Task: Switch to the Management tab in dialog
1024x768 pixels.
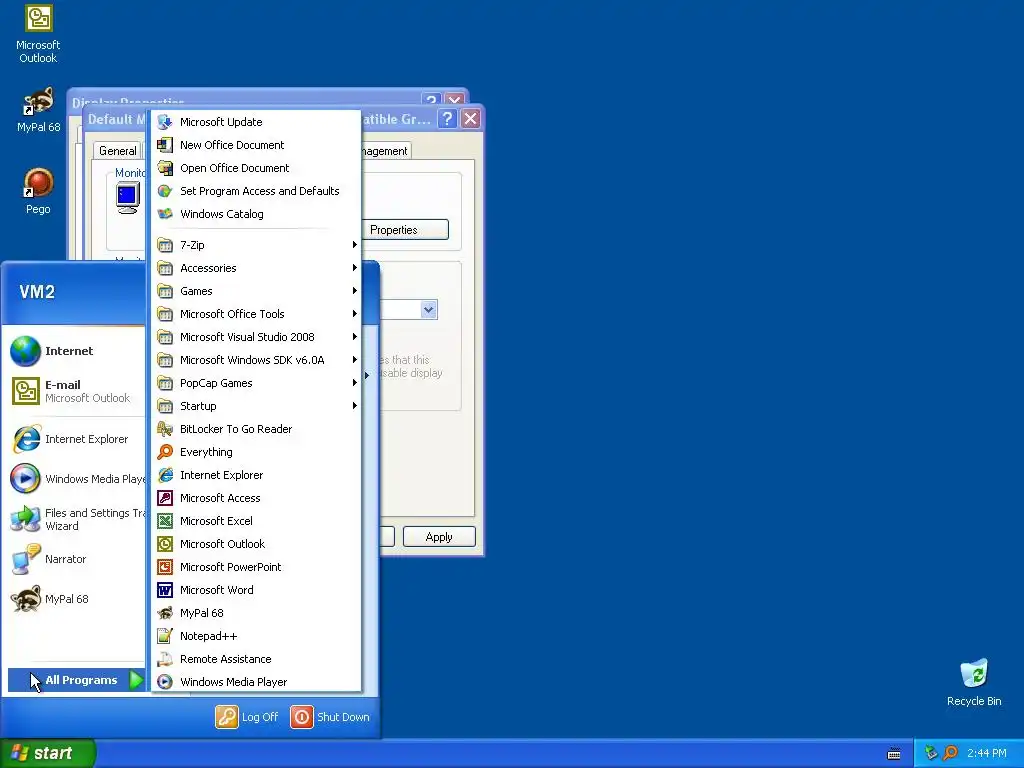Action: pyautogui.click(x=385, y=151)
